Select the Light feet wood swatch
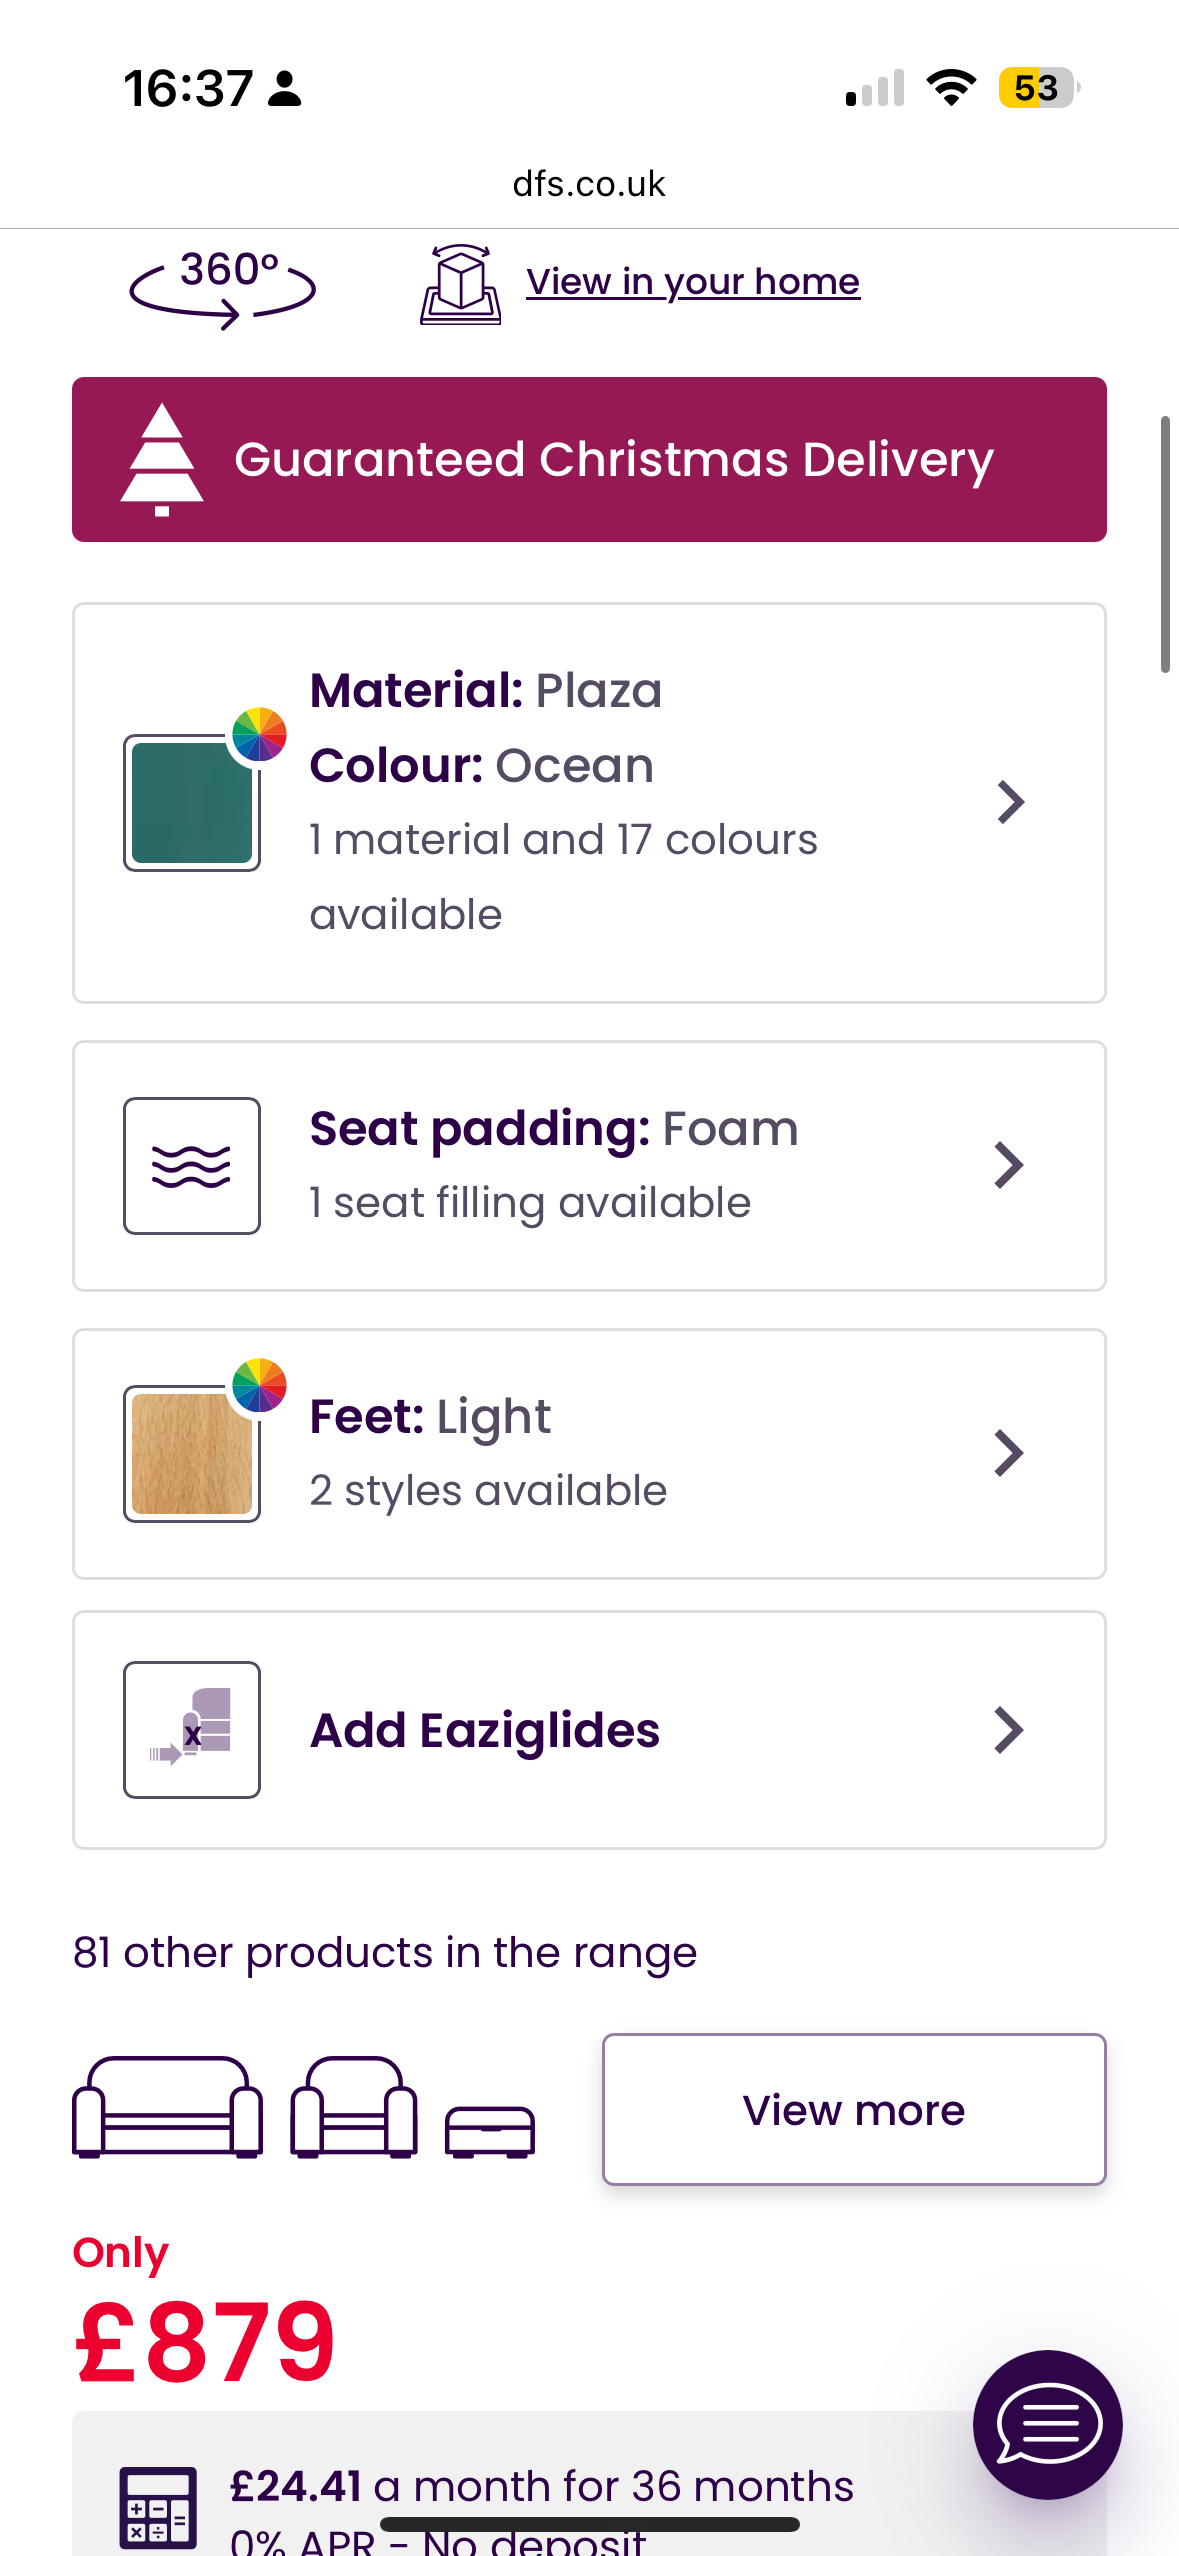 tap(192, 1453)
